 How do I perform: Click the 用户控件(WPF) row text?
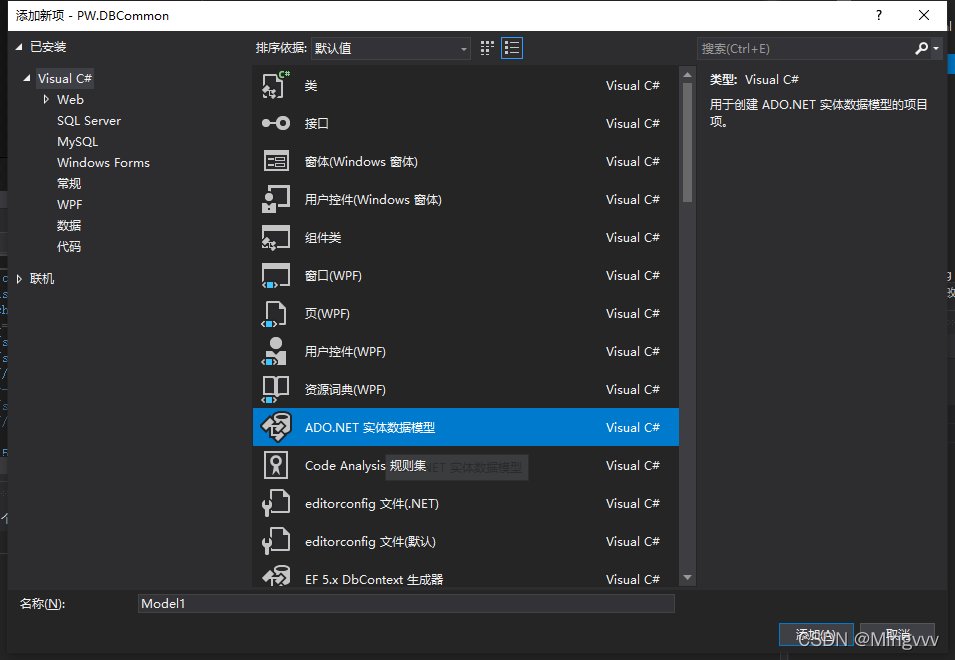(345, 351)
